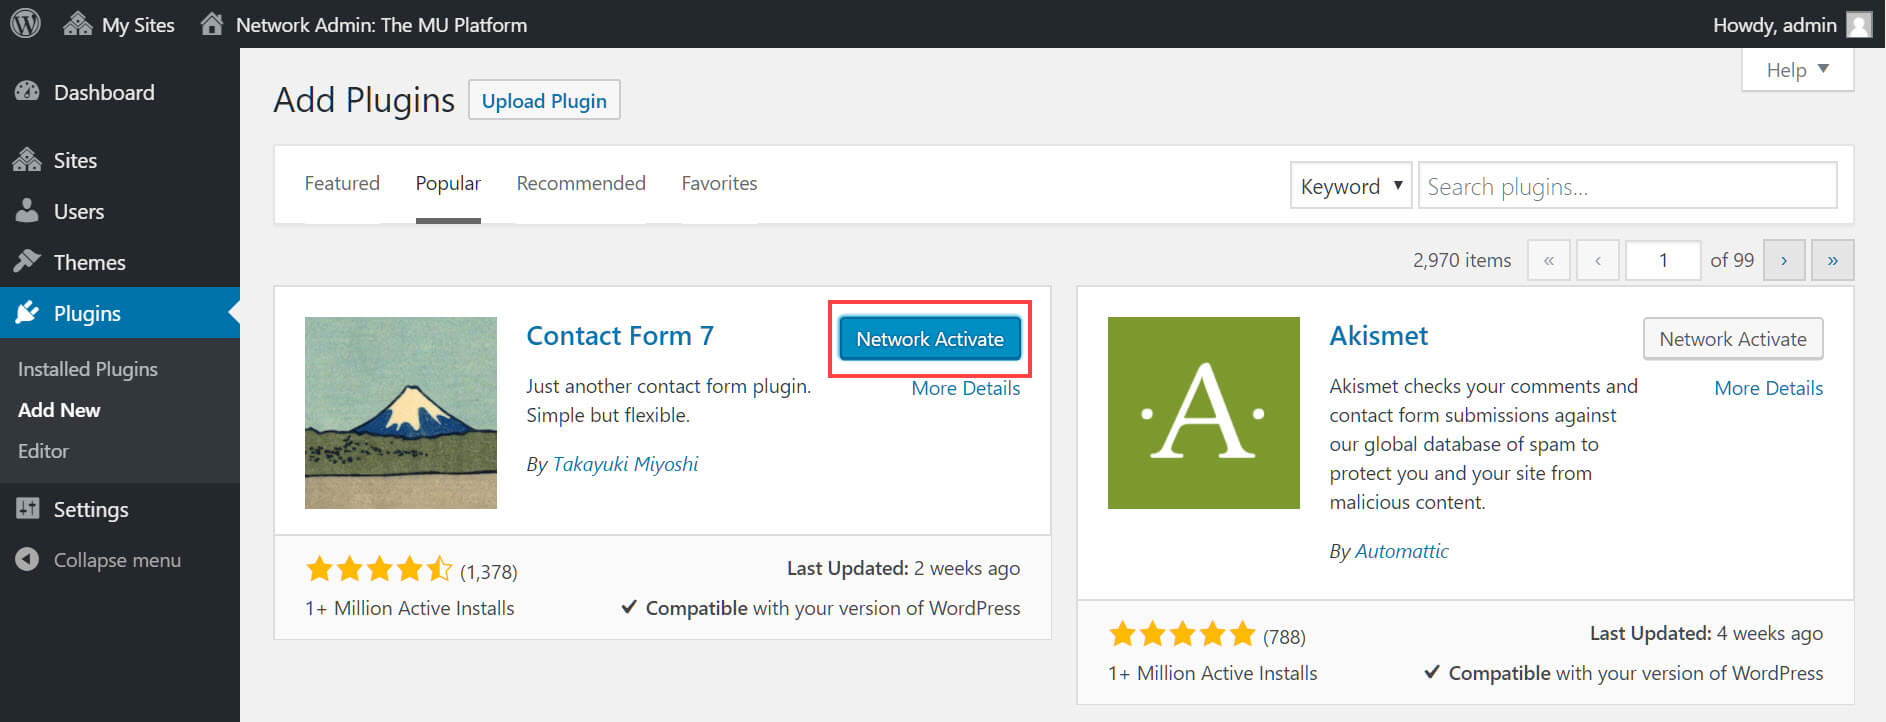This screenshot has width=1886, height=722.
Task: Click Contact Form 7 compatibility checkmark
Action: pyautogui.click(x=629, y=607)
